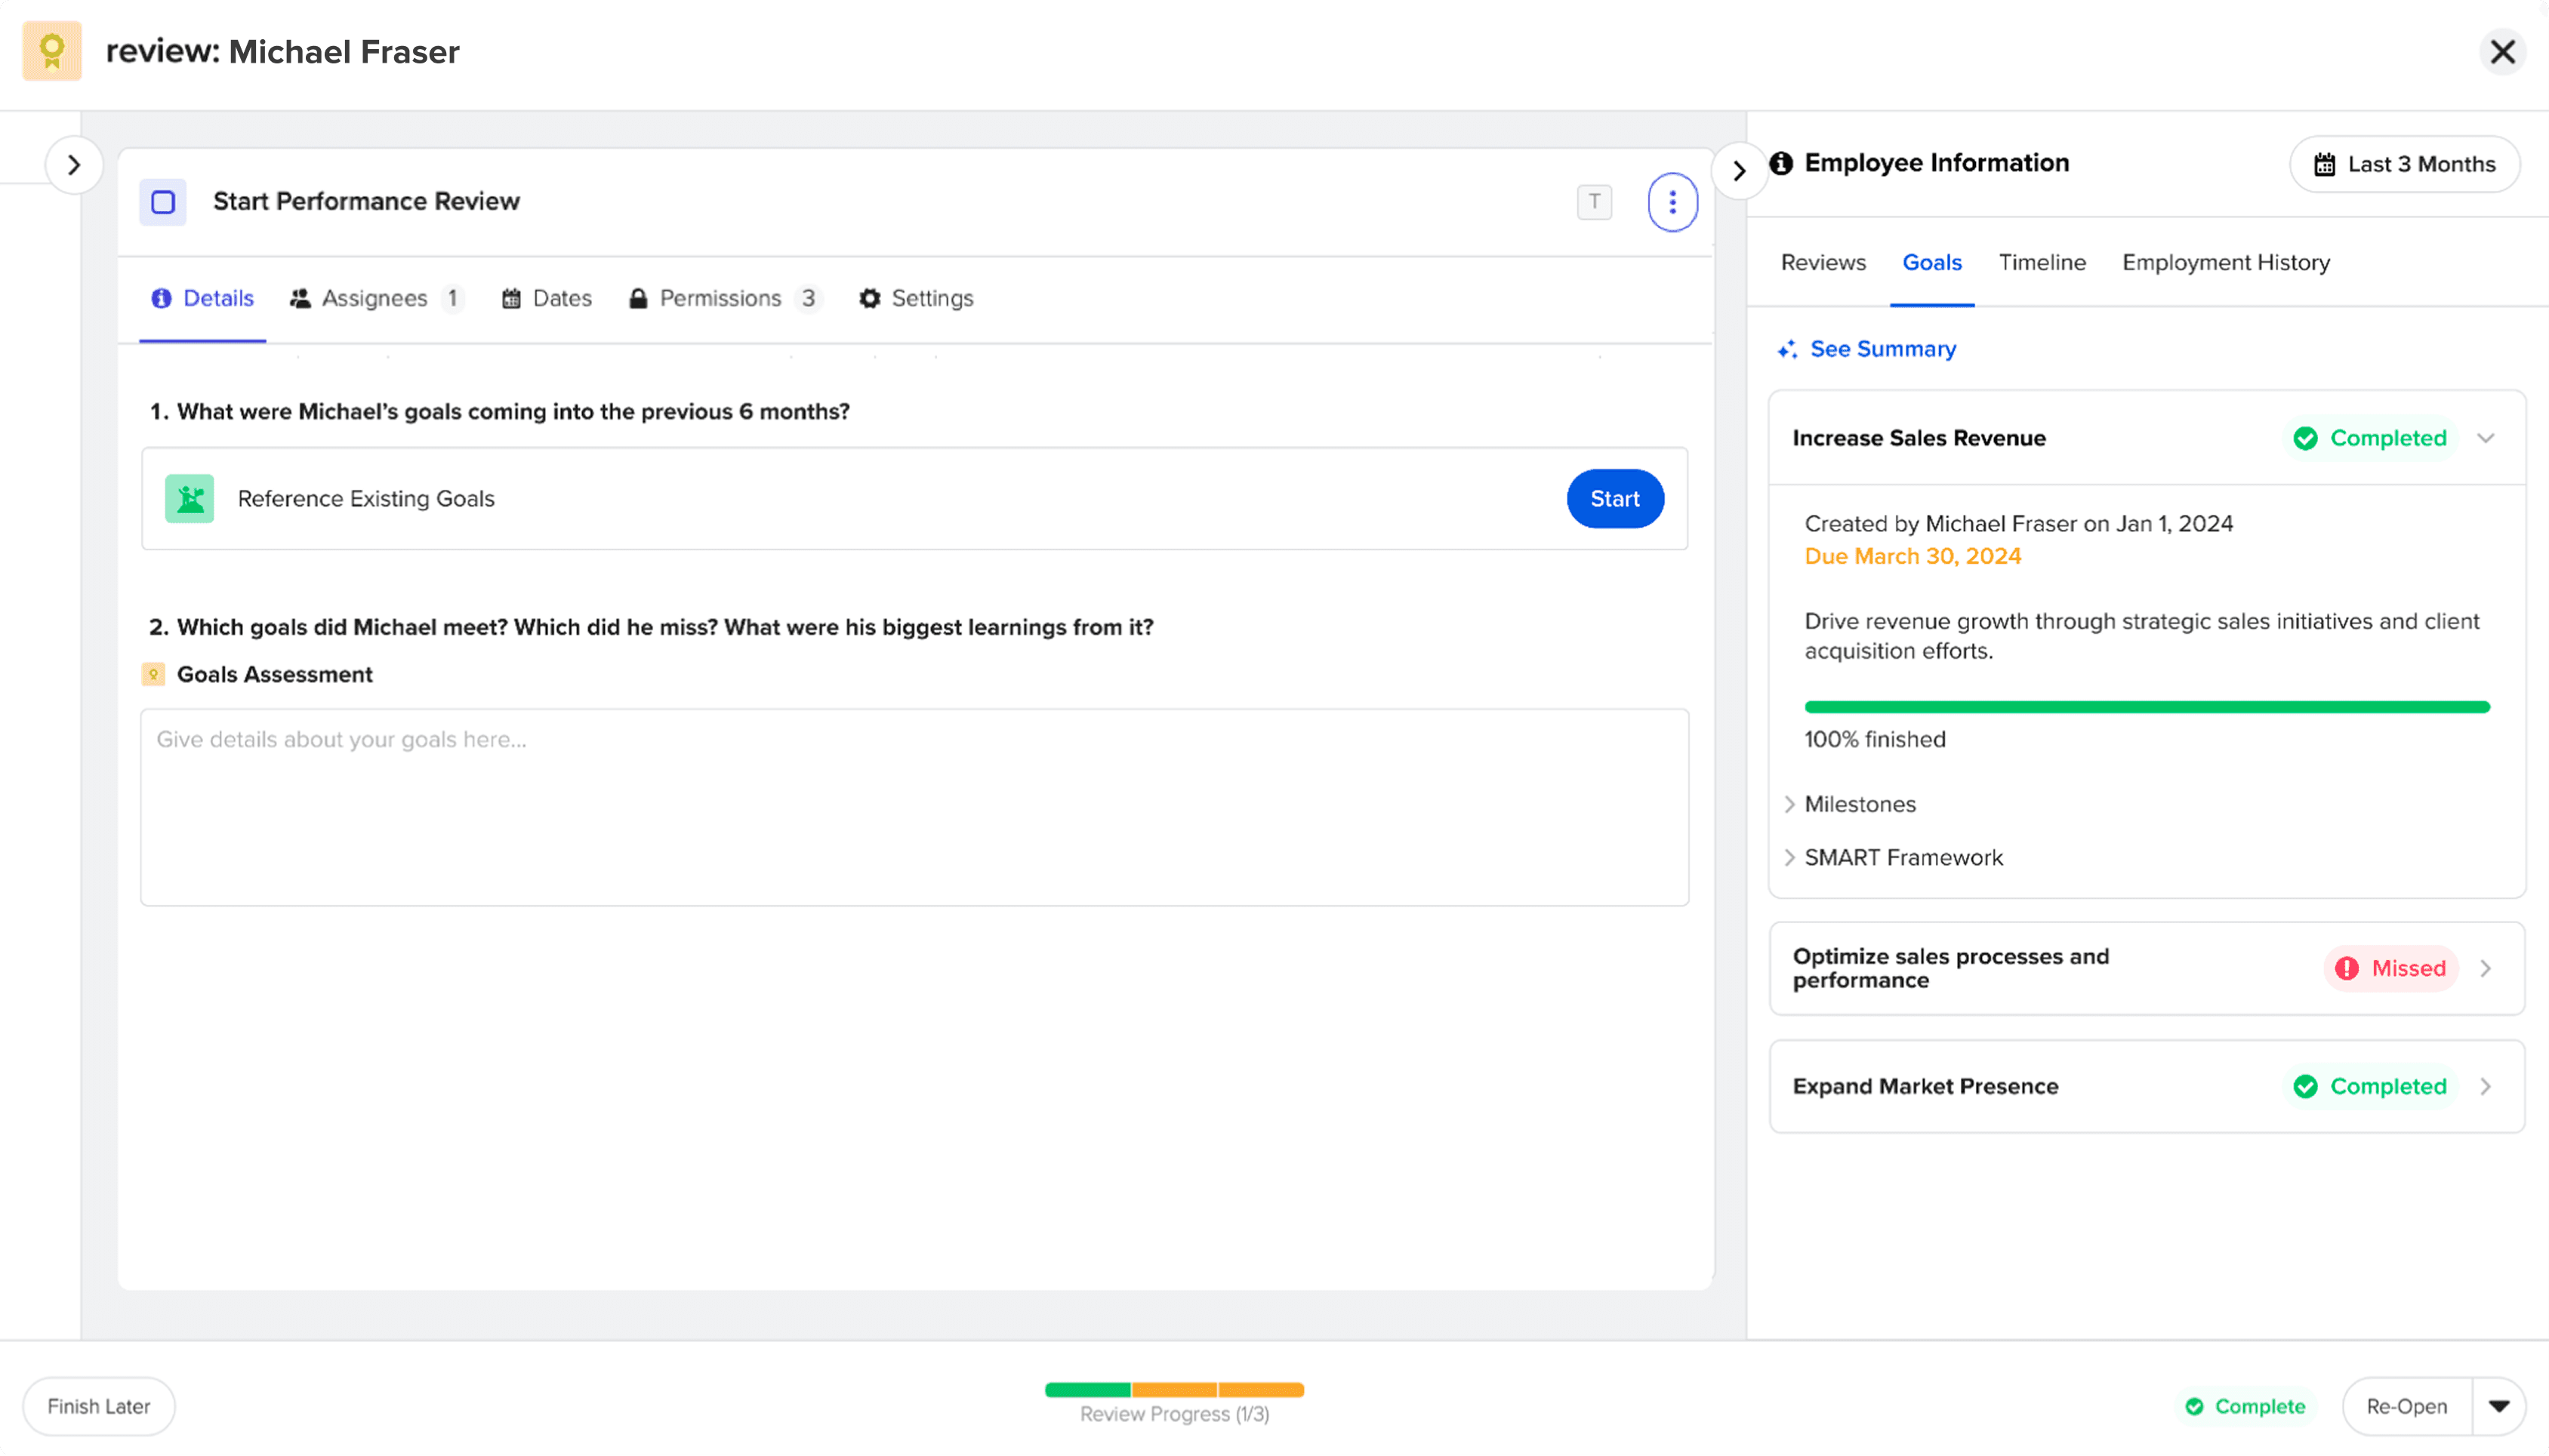Click the Finish Later button
This screenshot has width=2549, height=1456.
coord(99,1406)
